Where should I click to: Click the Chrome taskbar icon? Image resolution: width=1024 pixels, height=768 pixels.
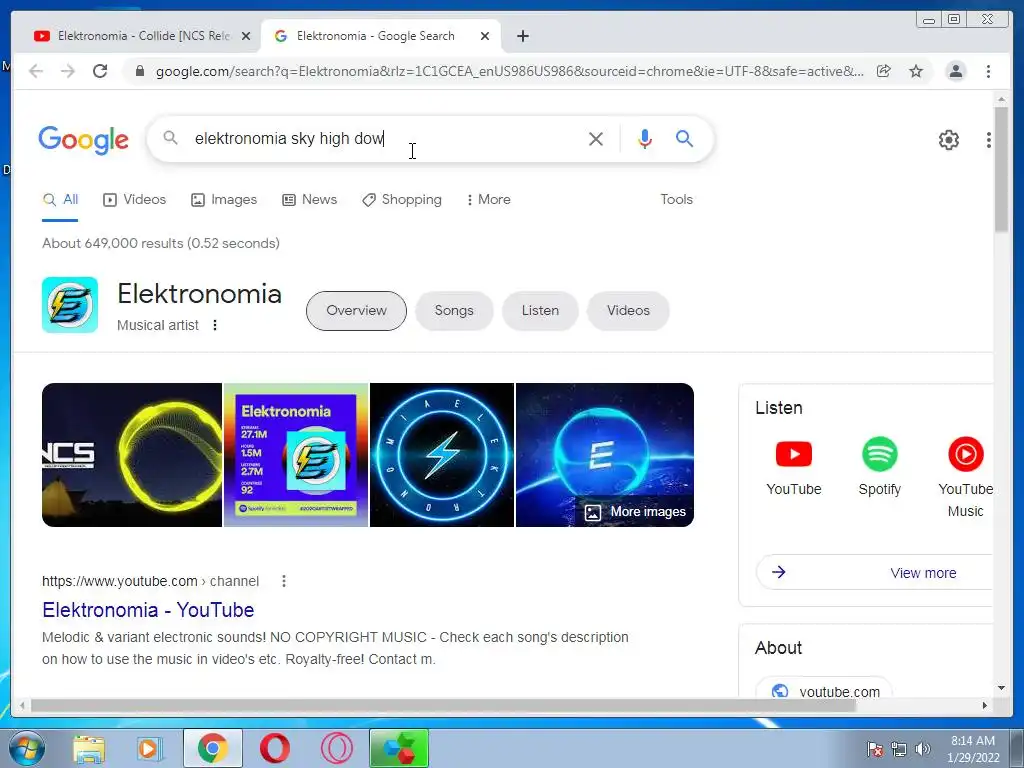pyautogui.click(x=212, y=748)
